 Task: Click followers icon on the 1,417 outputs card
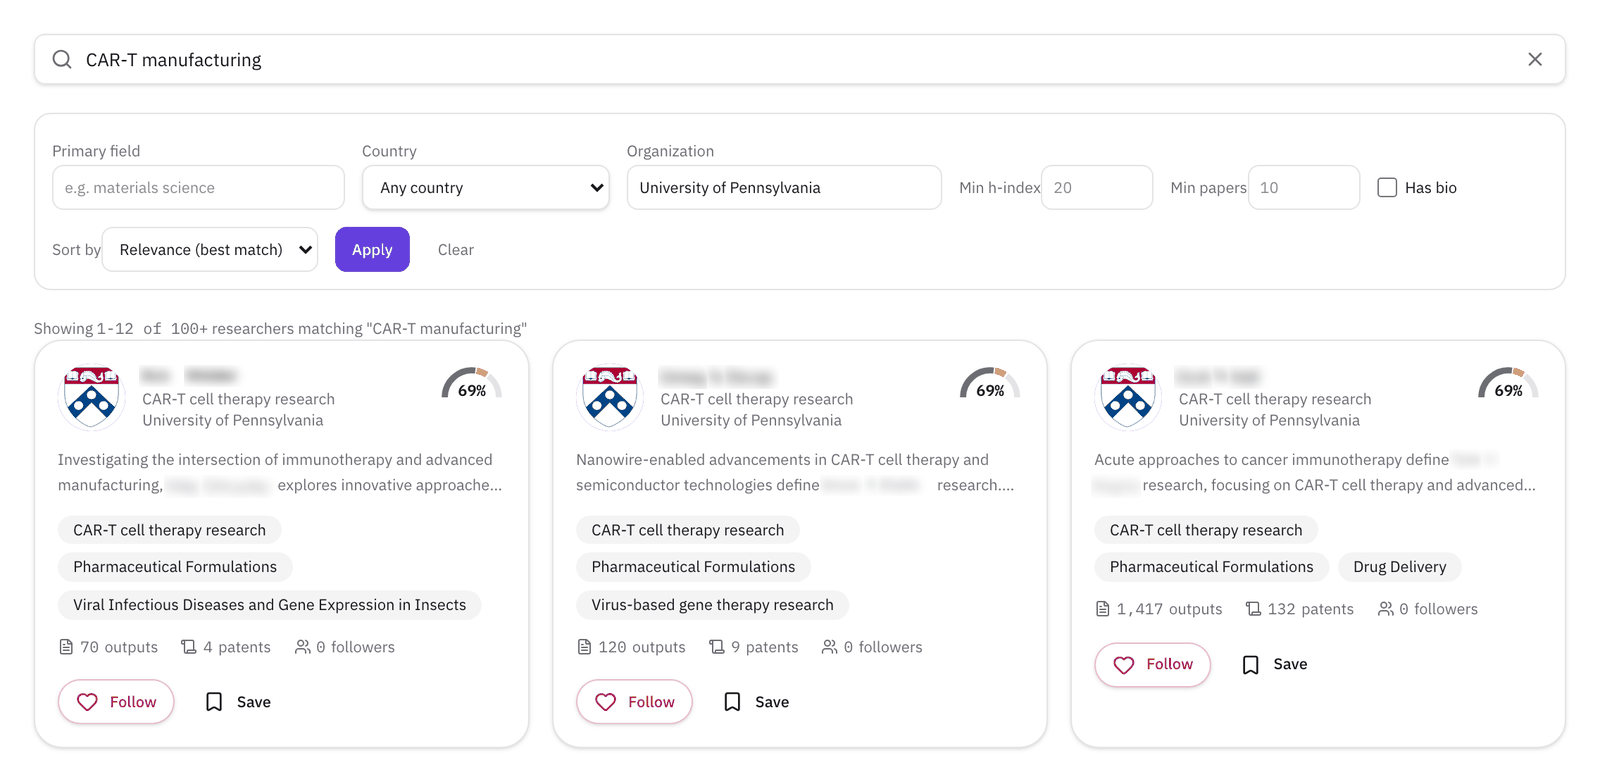coord(1385,609)
